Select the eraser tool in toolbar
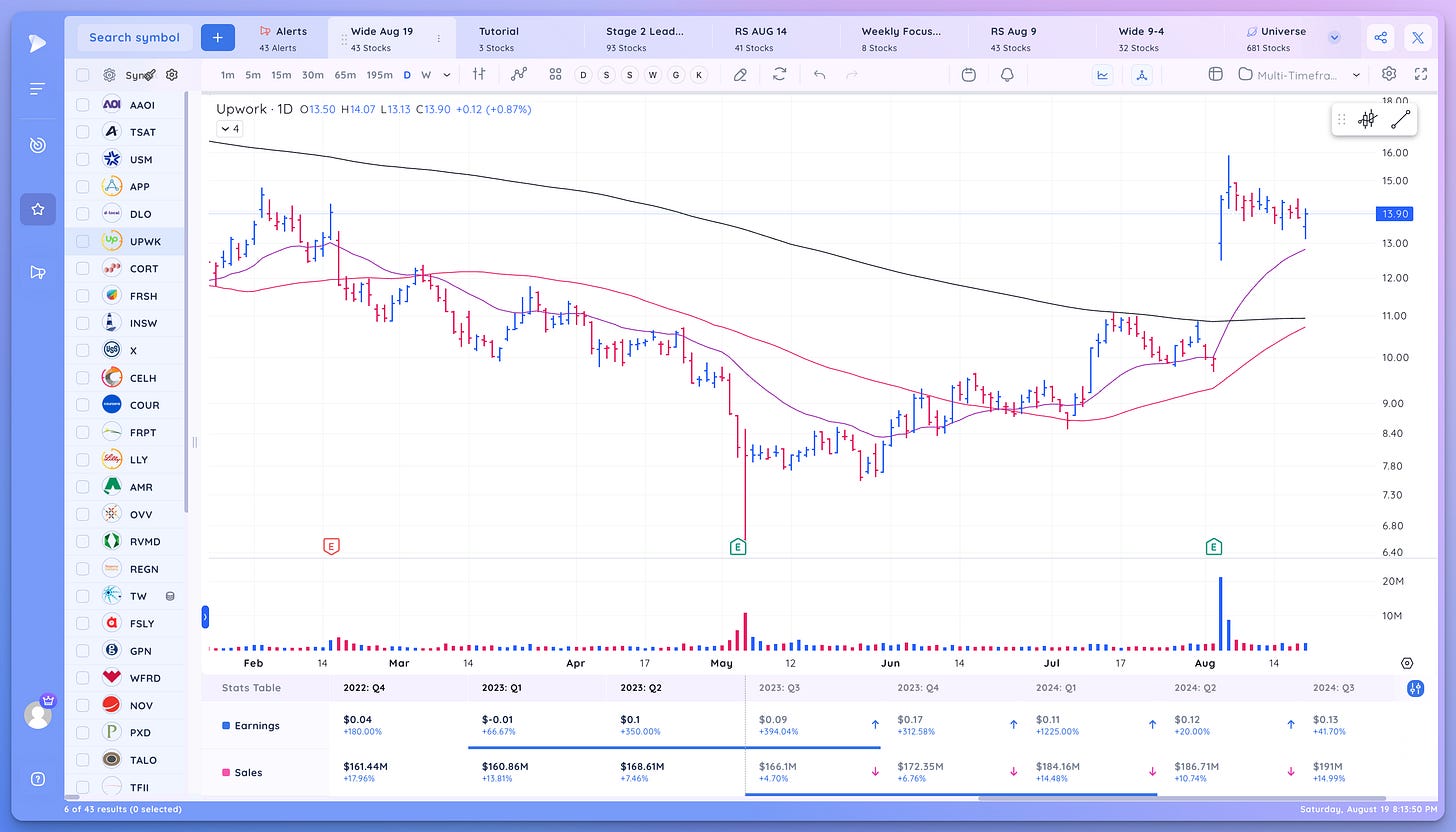This screenshot has width=1456, height=832. 740,74
